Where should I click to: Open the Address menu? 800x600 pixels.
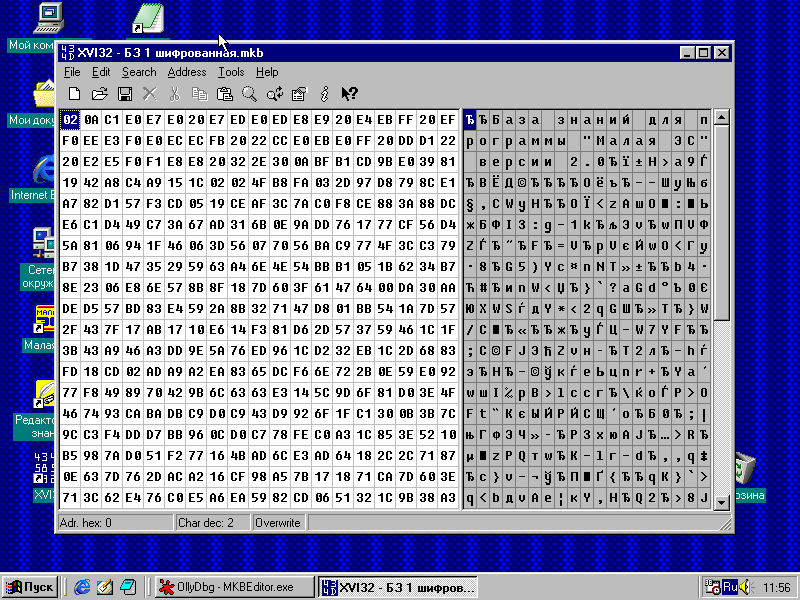187,72
